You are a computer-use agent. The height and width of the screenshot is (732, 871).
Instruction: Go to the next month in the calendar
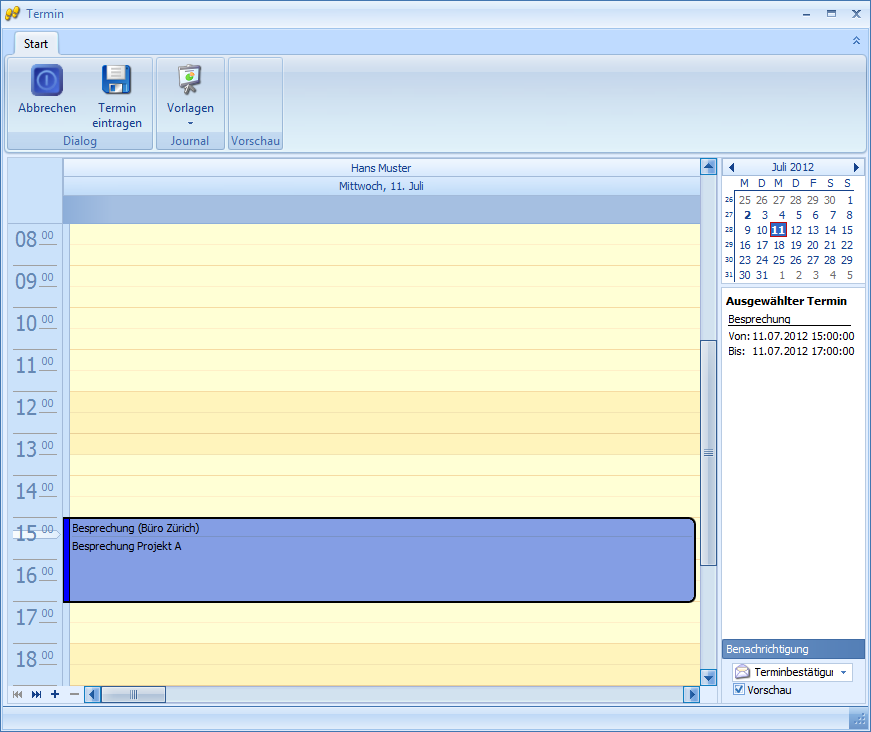(856, 166)
